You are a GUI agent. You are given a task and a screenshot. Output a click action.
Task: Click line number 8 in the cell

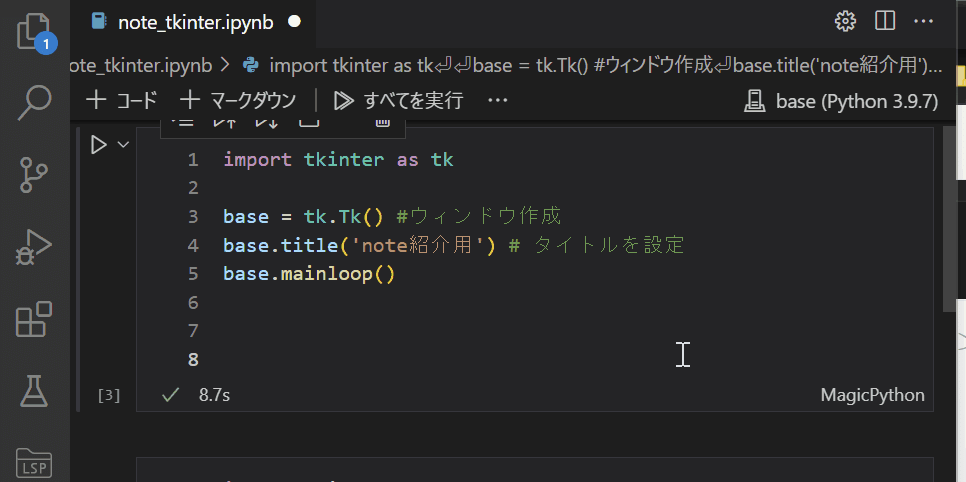[x=193, y=359]
